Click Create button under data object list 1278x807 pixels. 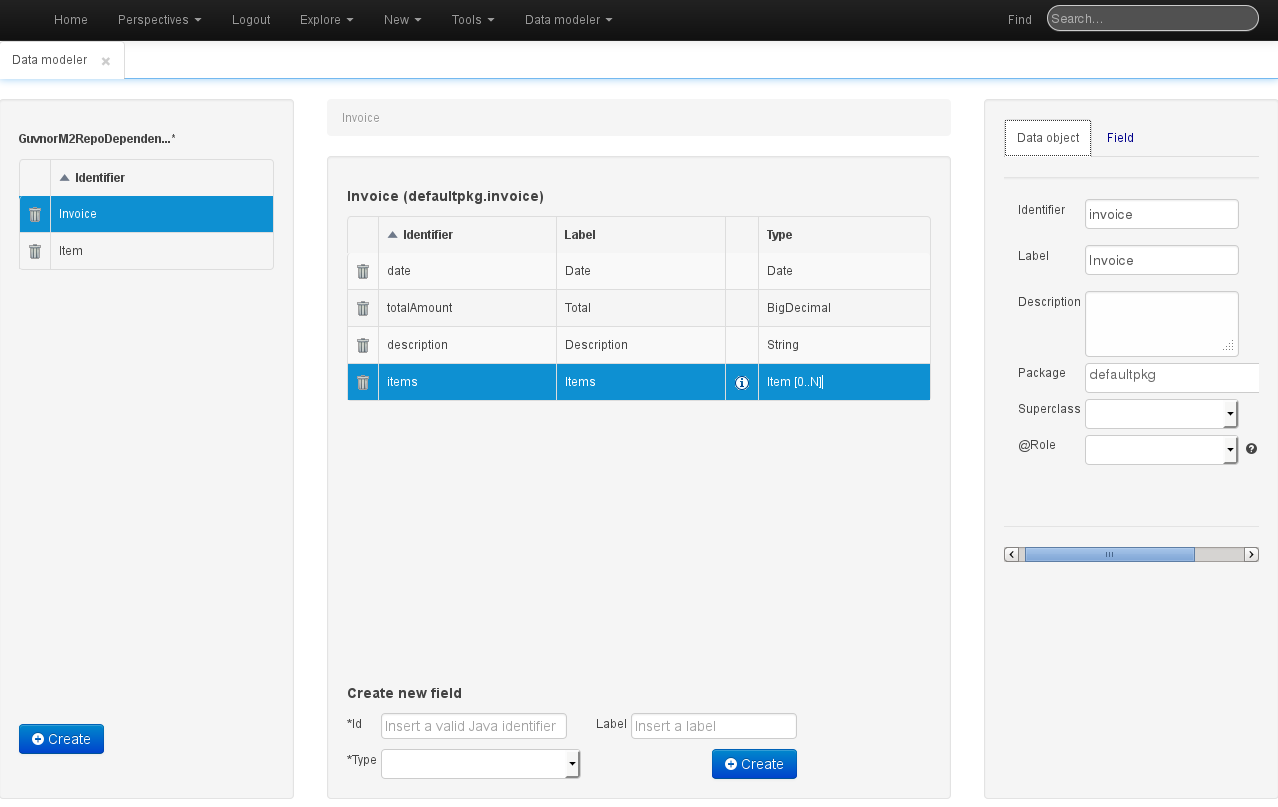coord(61,739)
